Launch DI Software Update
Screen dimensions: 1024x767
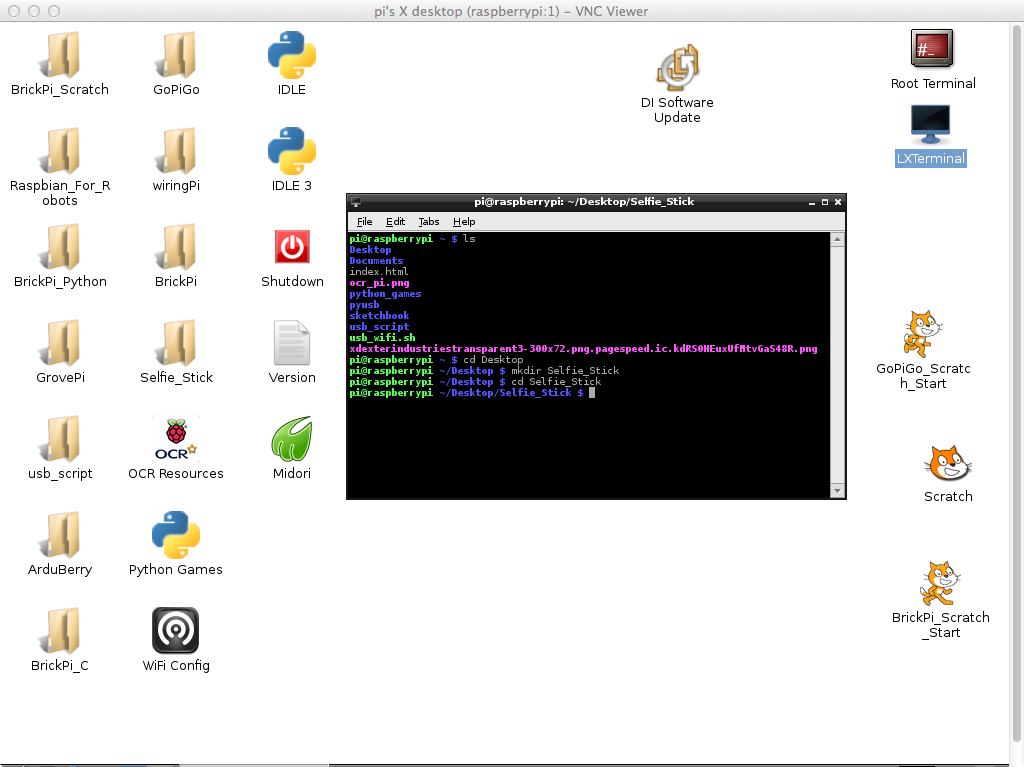[x=678, y=68]
